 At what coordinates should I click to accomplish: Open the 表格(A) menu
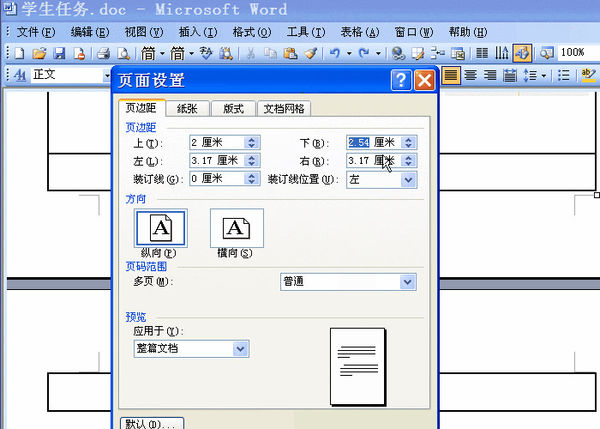coord(360,32)
